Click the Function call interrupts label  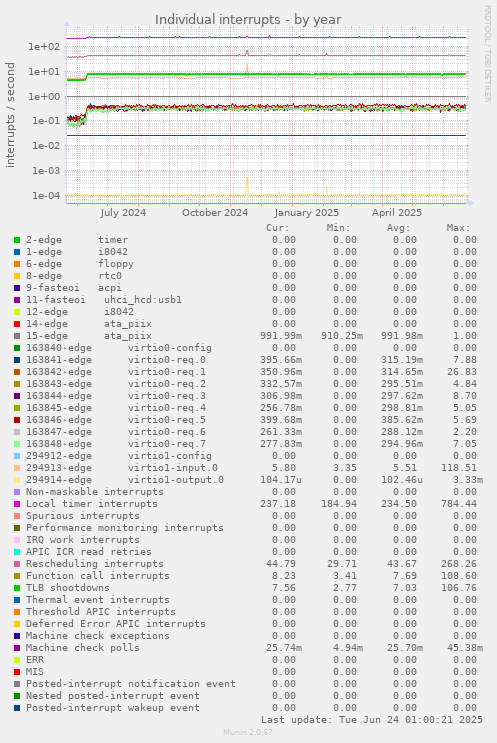pos(98,576)
